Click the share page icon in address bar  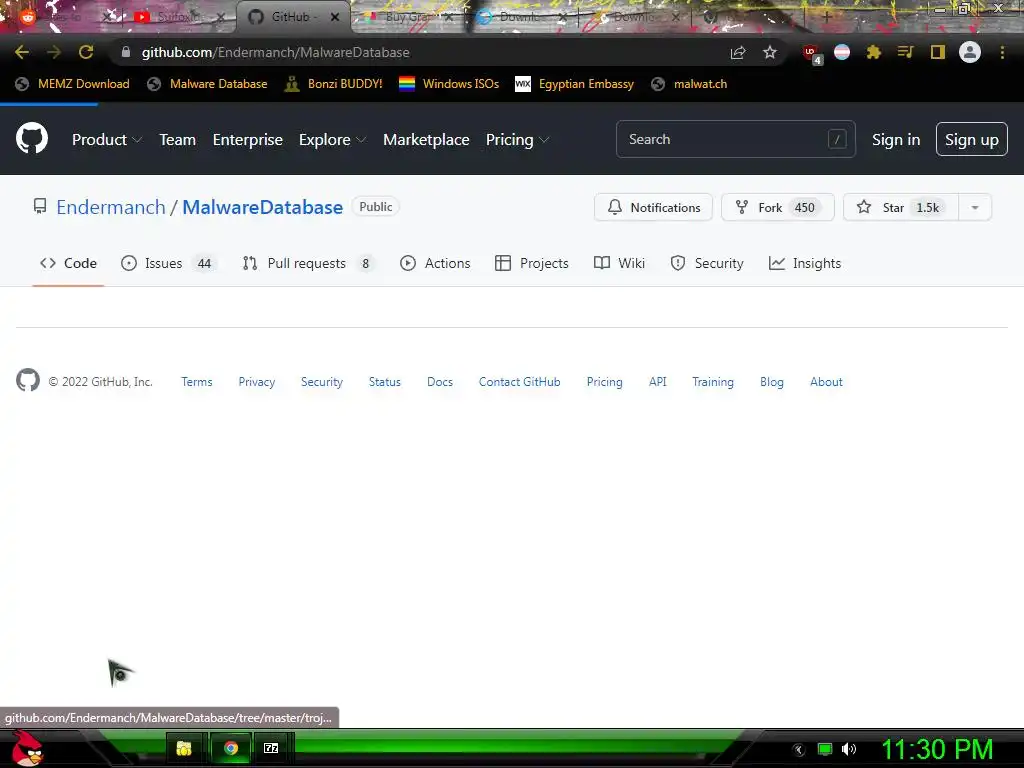(738, 52)
